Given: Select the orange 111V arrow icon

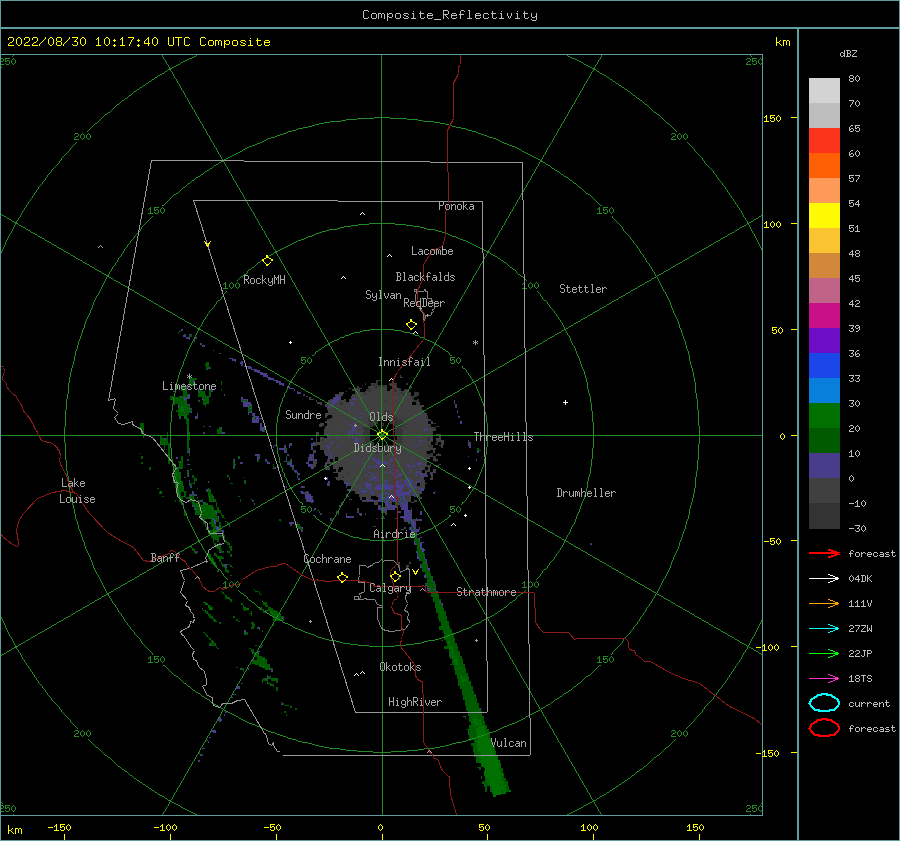Looking at the screenshot, I should pyautogui.click(x=824, y=603).
